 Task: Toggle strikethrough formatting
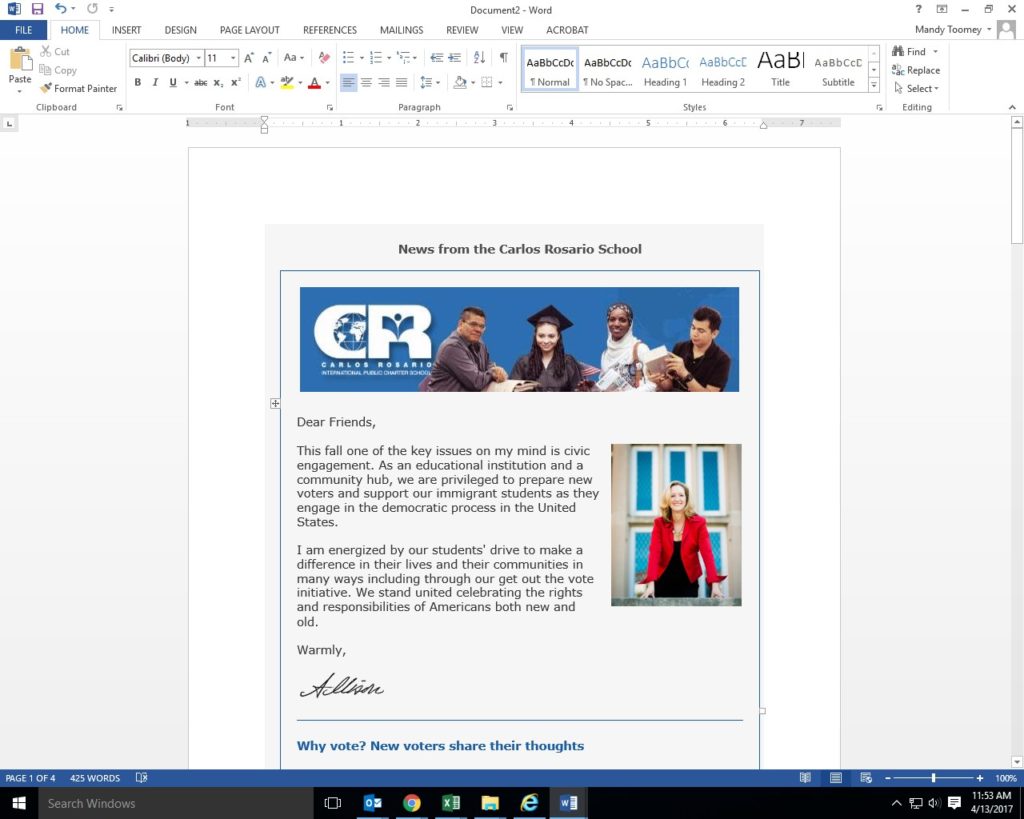pyautogui.click(x=200, y=82)
